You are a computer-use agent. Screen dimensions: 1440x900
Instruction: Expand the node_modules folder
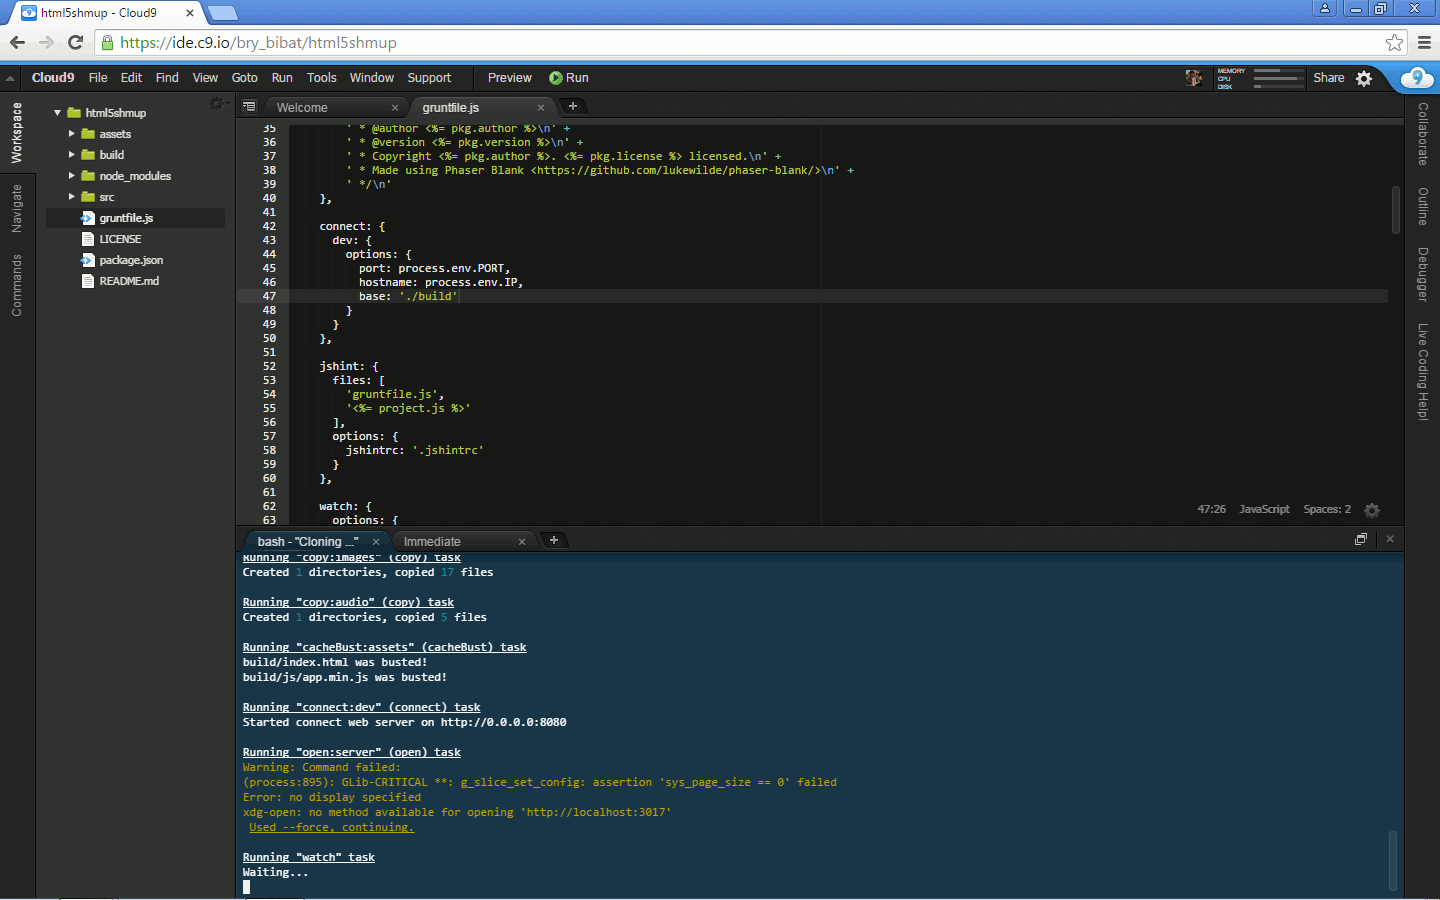(x=72, y=176)
